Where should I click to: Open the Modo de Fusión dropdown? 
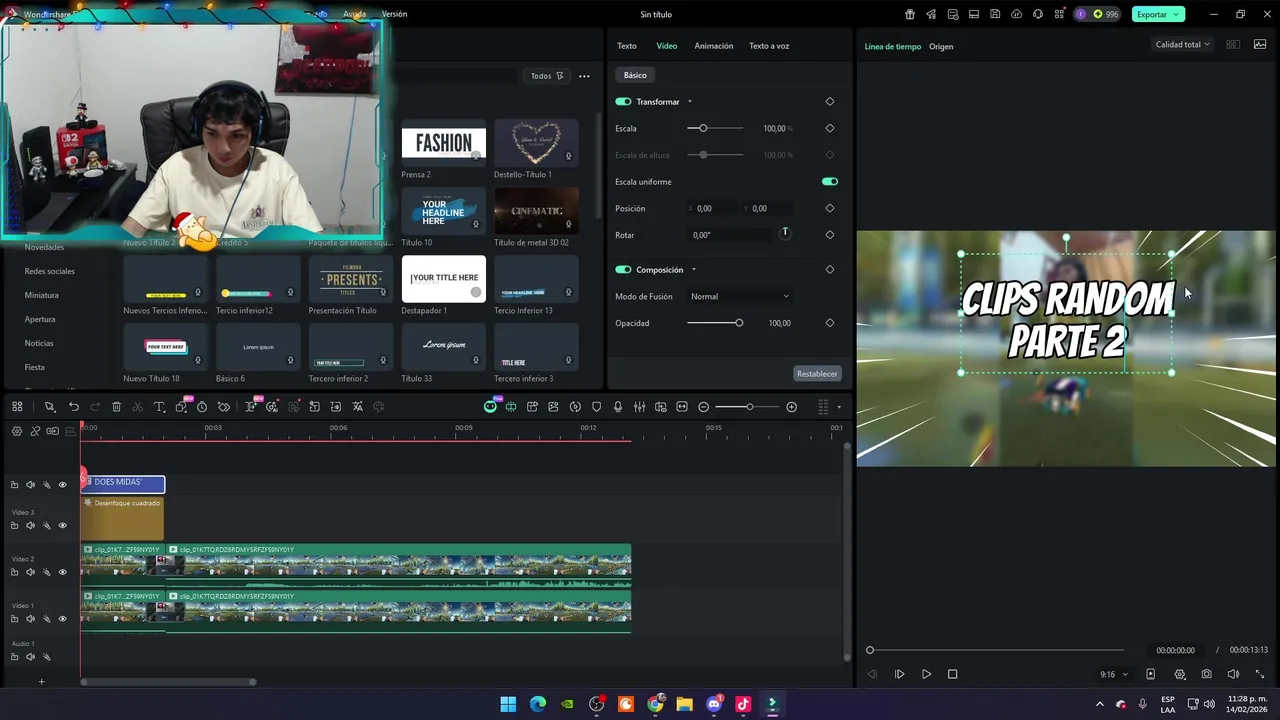740,296
